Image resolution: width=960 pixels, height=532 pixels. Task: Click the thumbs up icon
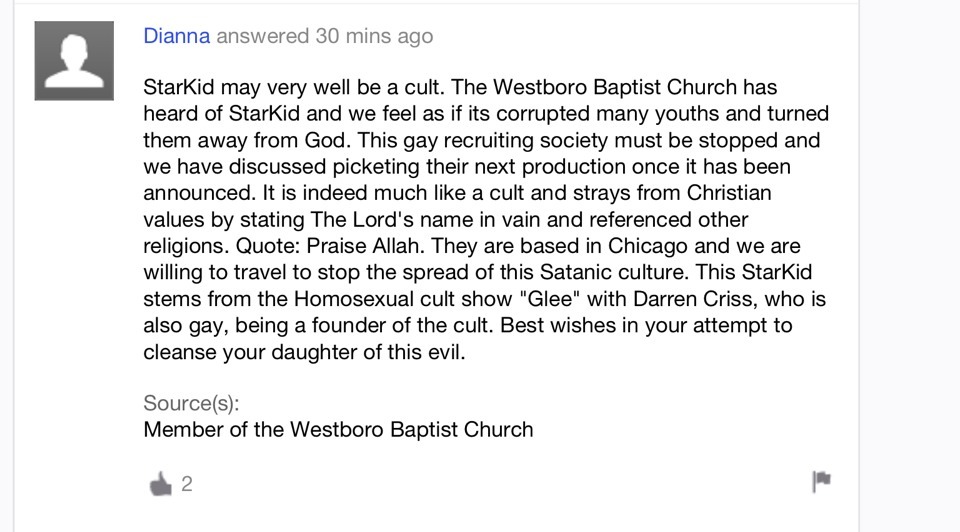click(161, 484)
